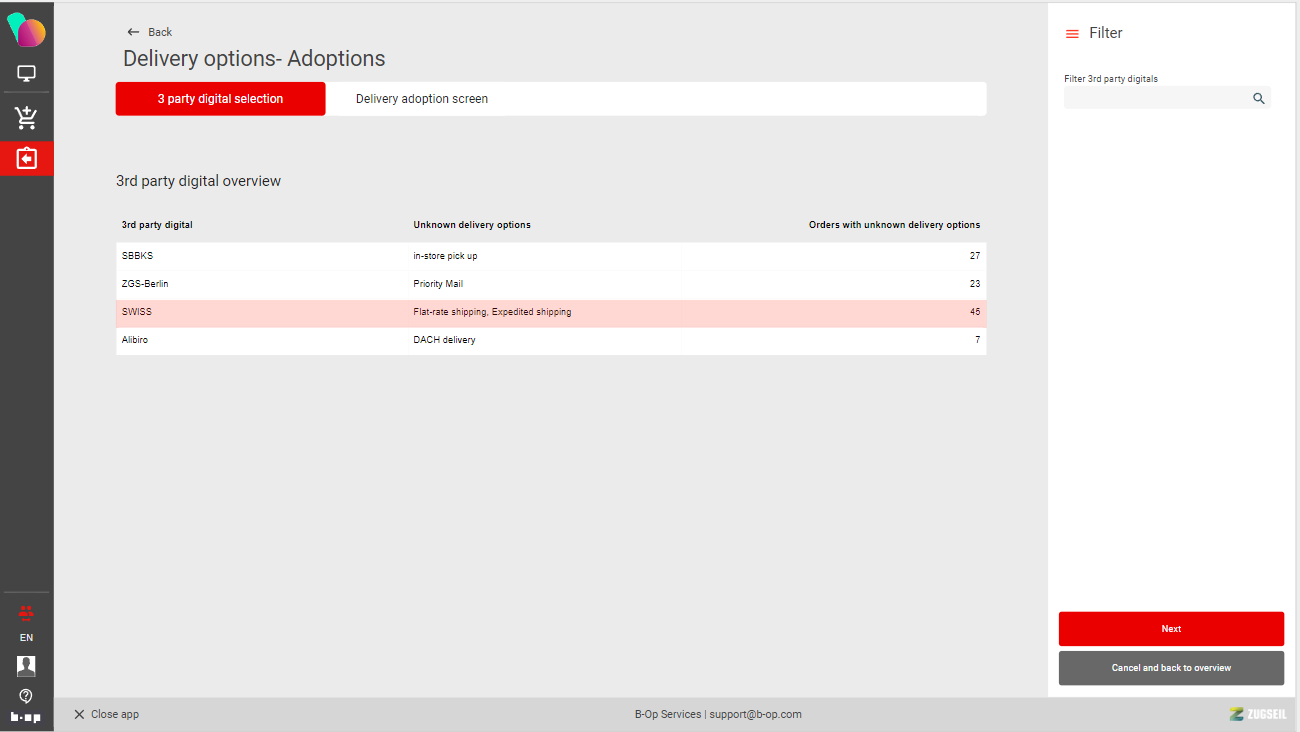1300x732 pixels.
Task: Click the Filter 3rd party digitals field
Action: [x=1155, y=98]
